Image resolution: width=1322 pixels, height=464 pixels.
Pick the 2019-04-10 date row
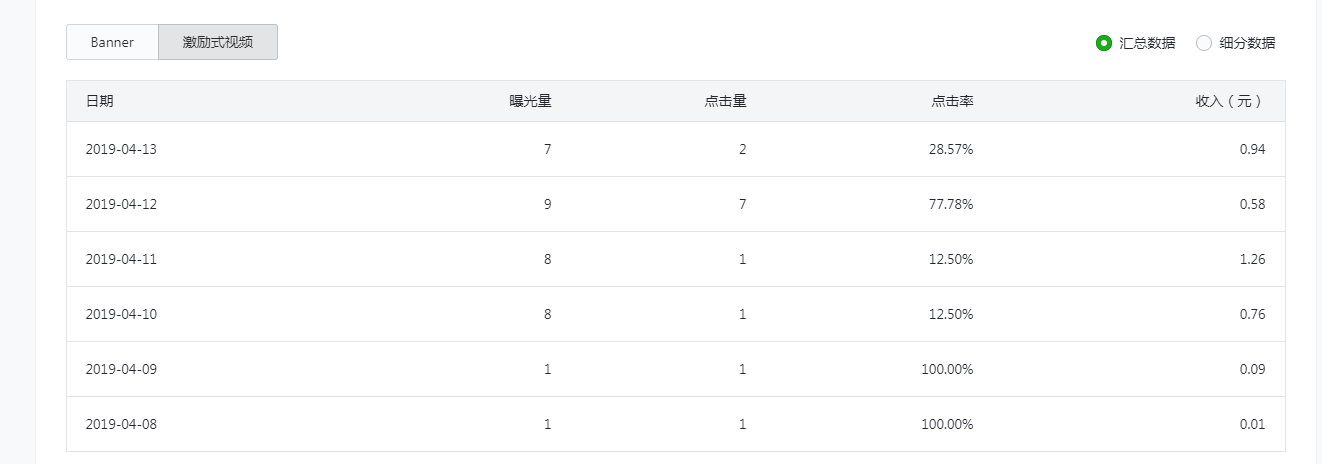coord(121,314)
